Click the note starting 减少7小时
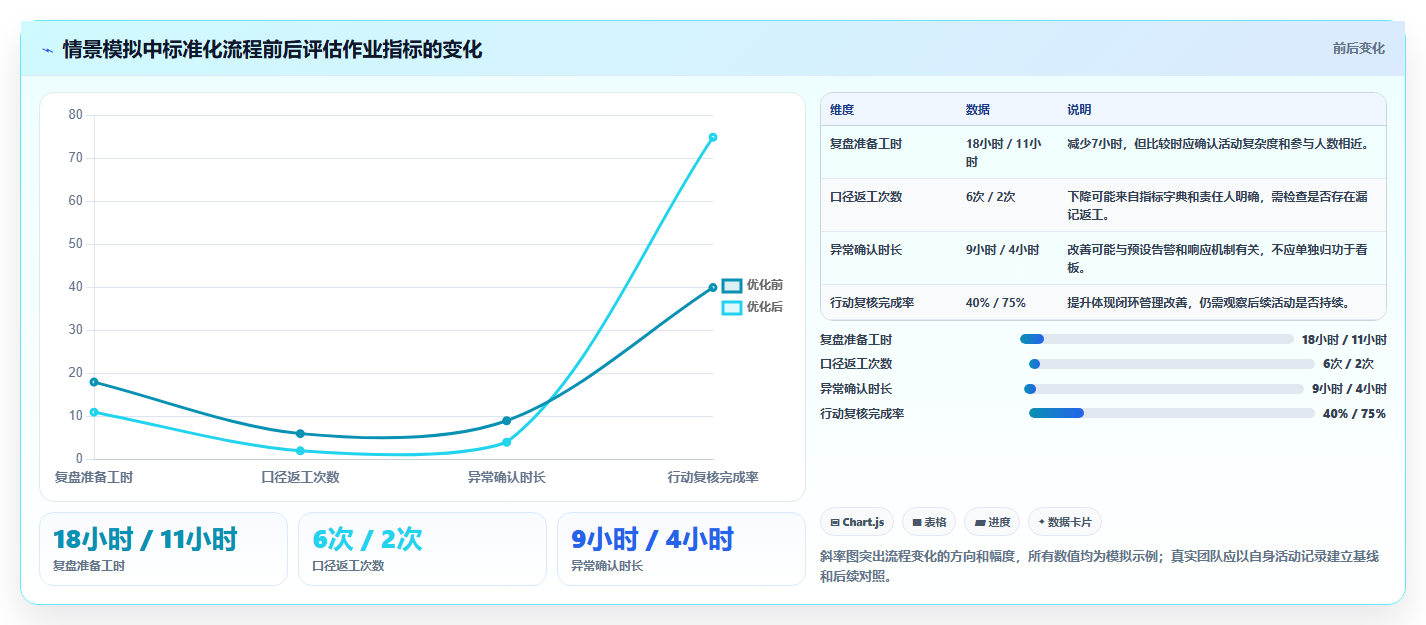1426x625 pixels. [1217, 144]
